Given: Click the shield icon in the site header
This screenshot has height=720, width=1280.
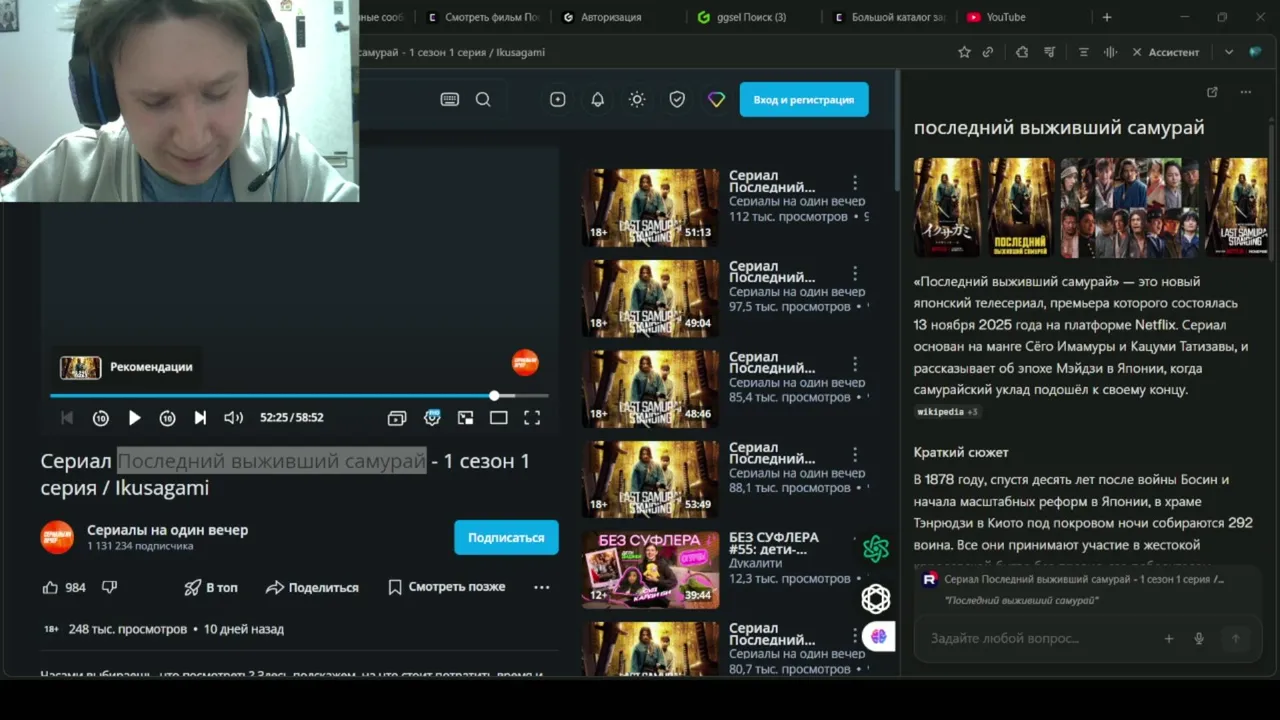Looking at the screenshot, I should pos(677,100).
